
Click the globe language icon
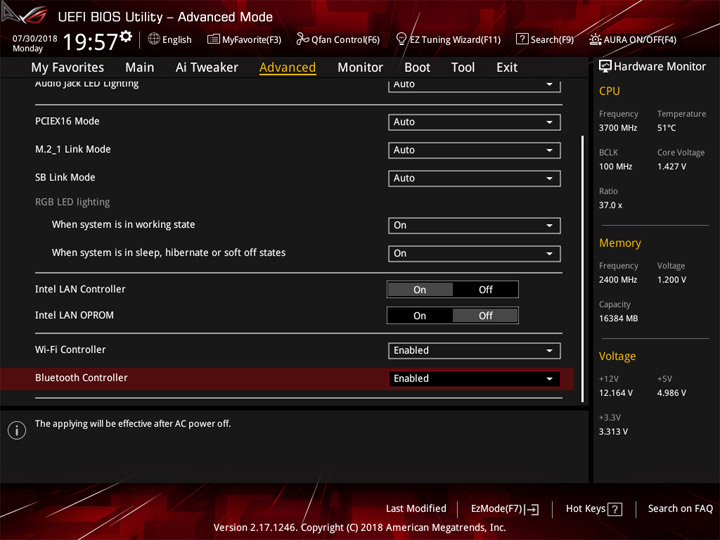coord(154,39)
